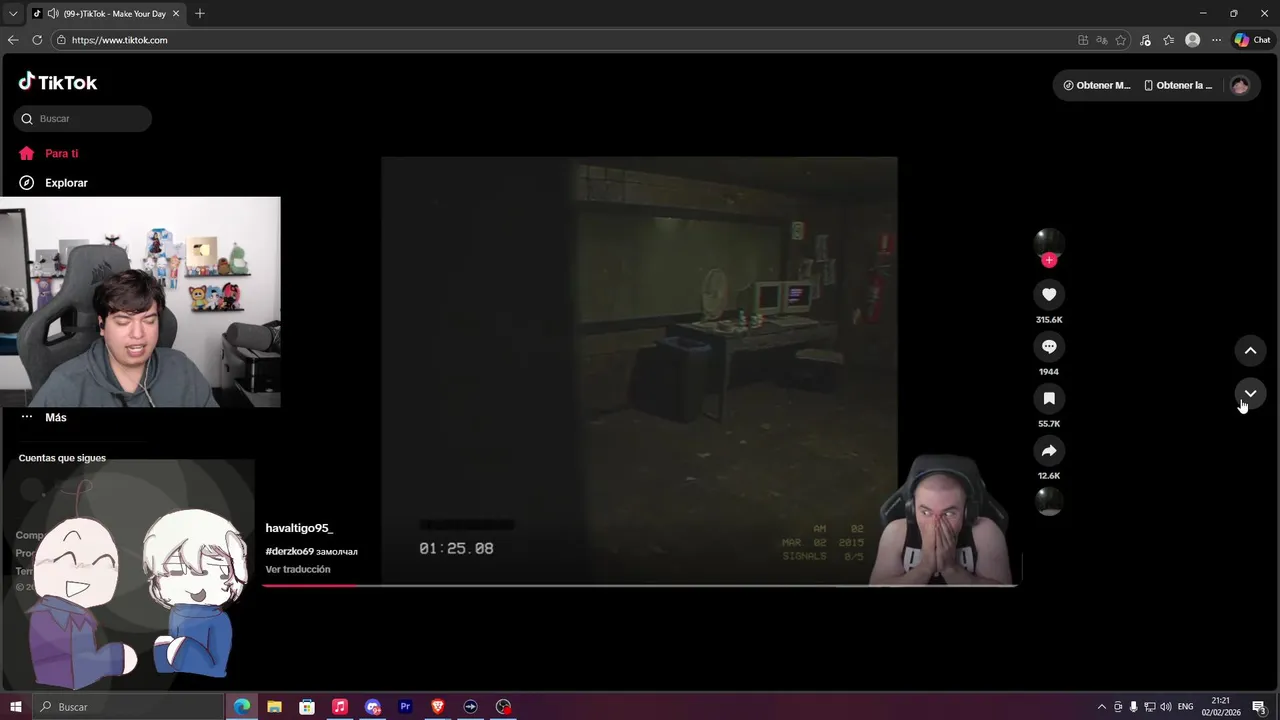Open the media control music icon
Image resolution: width=1280 pixels, height=720 pixels.
pos(1146,40)
